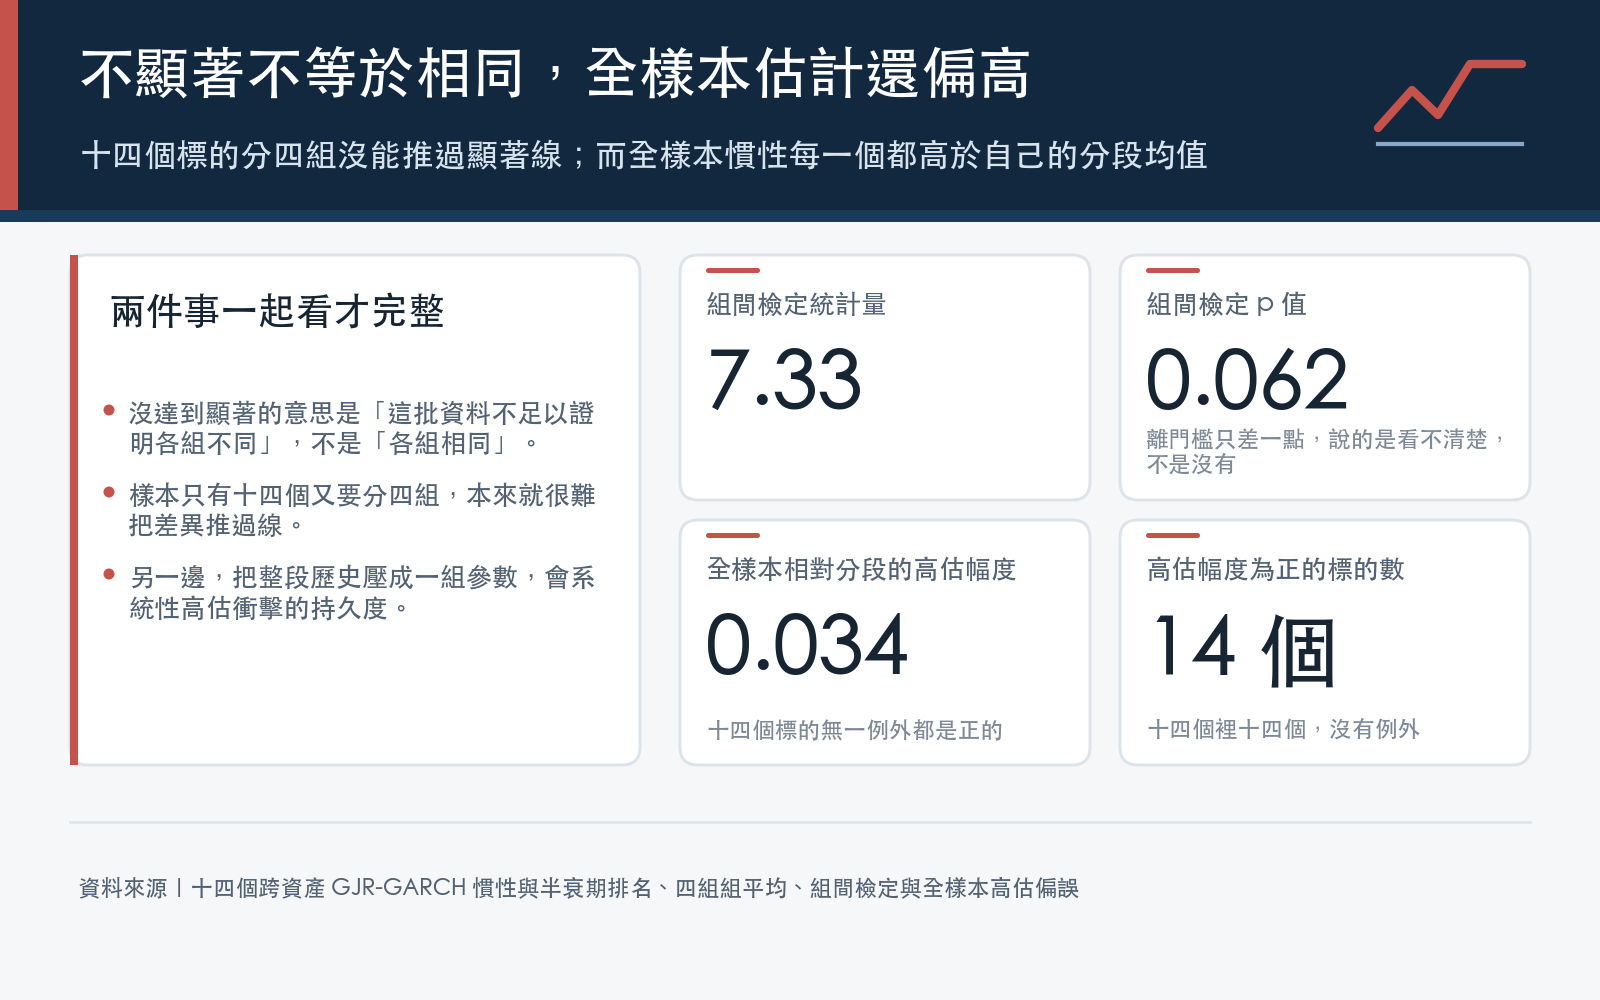Viewport: 1600px width, 1000px height.
Task: Click the bullet text starting with 樣本只有十四個
Action: click(362, 510)
